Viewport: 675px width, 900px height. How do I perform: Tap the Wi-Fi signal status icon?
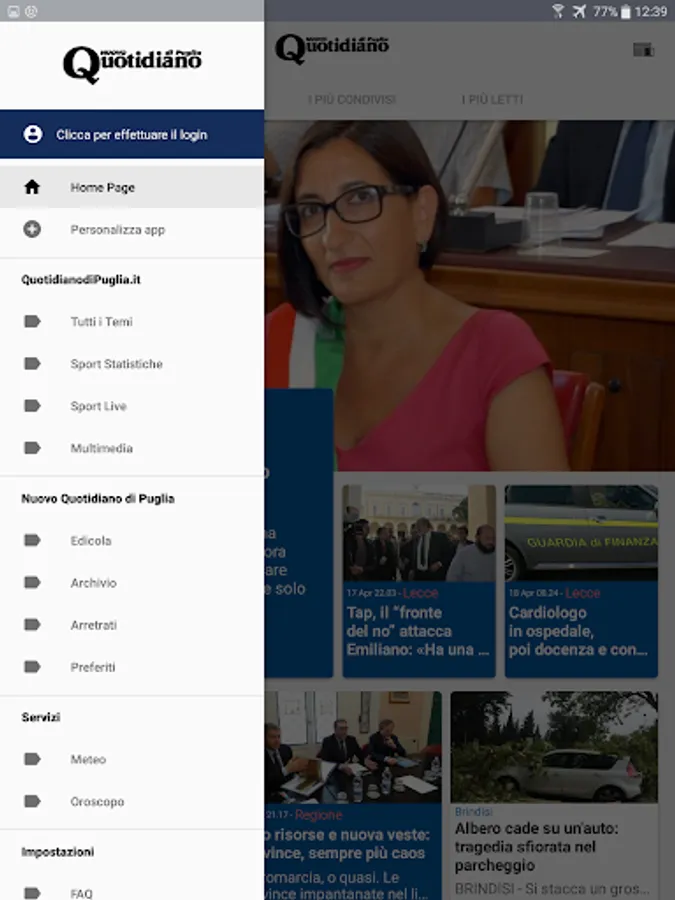pyautogui.click(x=557, y=11)
